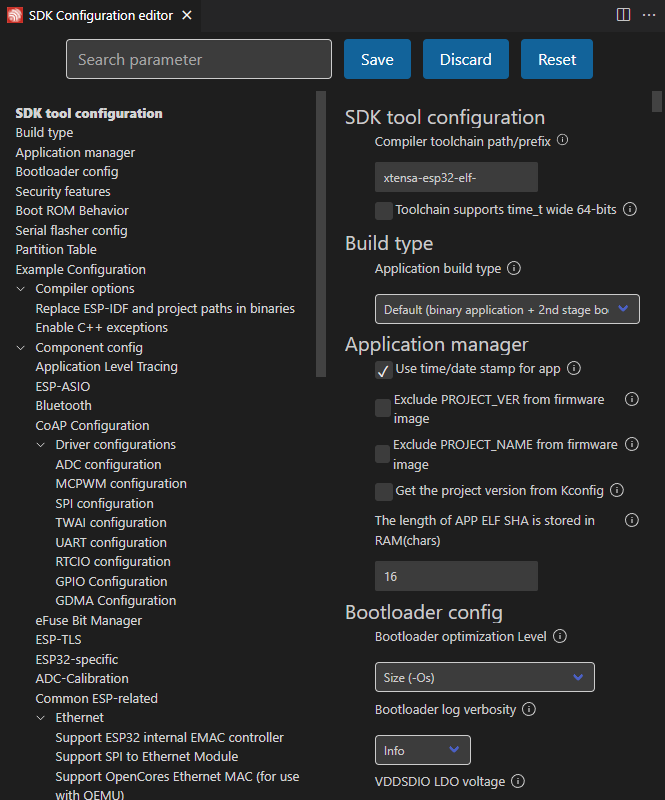
Task: Go to Security features in the tree
Action: pyautogui.click(x=63, y=191)
